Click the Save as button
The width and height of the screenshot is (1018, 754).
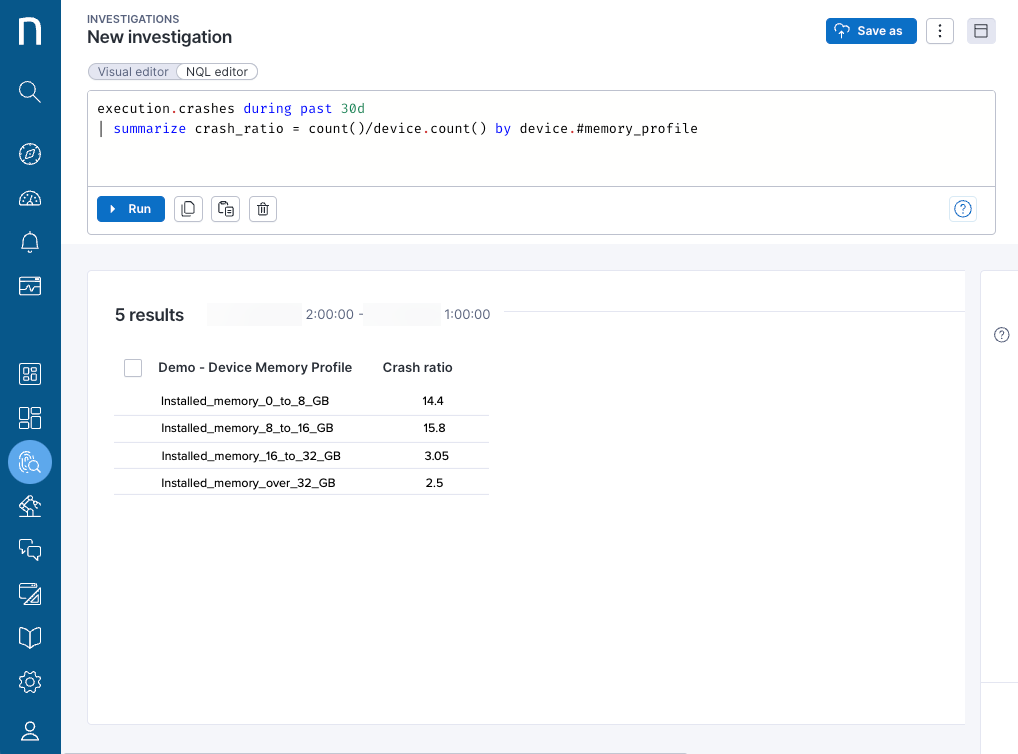(869, 31)
